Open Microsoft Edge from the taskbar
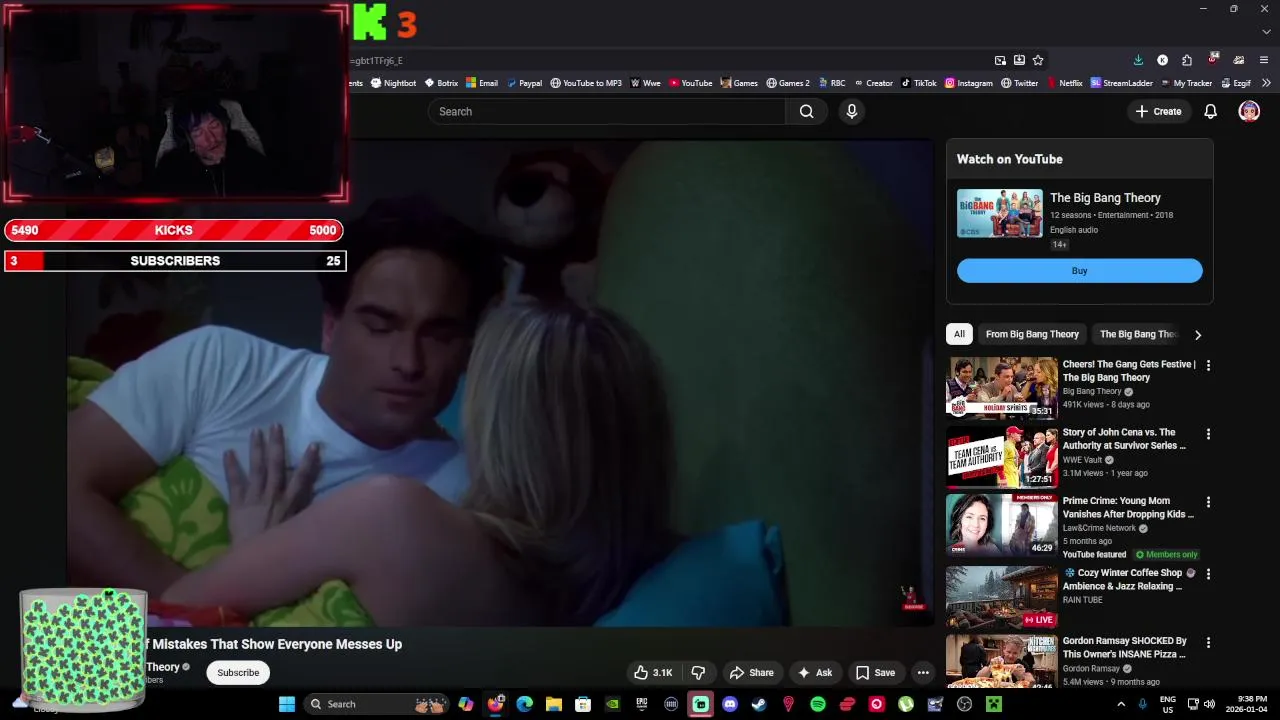1280x720 pixels. point(524,704)
